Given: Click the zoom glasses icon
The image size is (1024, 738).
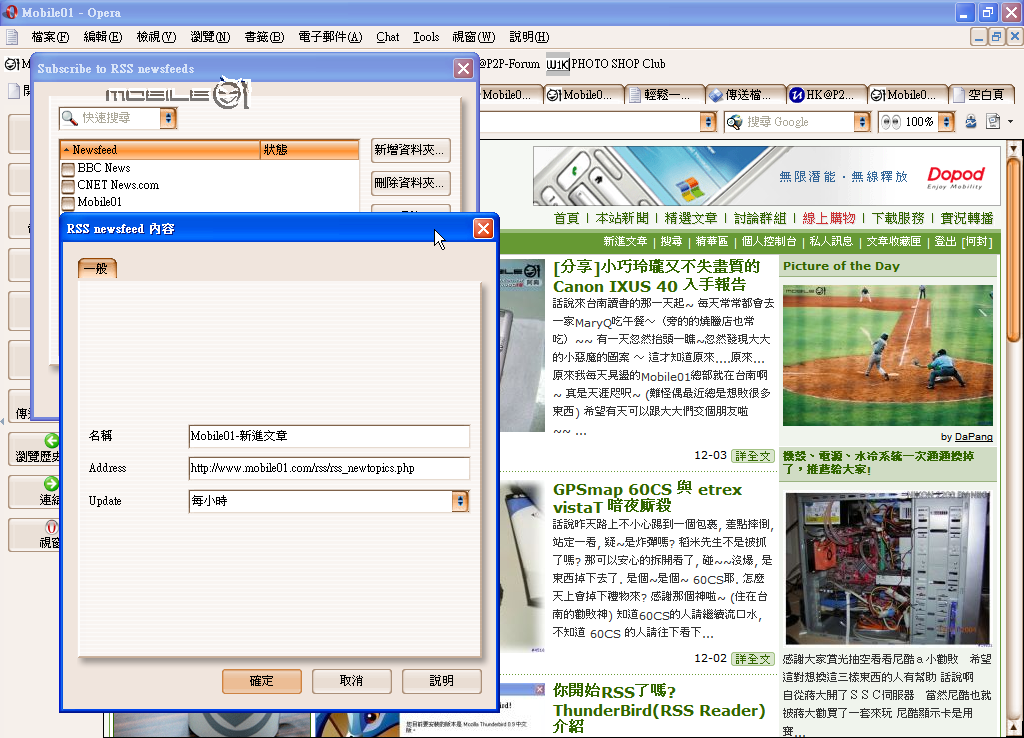Looking at the screenshot, I should coord(890,122).
